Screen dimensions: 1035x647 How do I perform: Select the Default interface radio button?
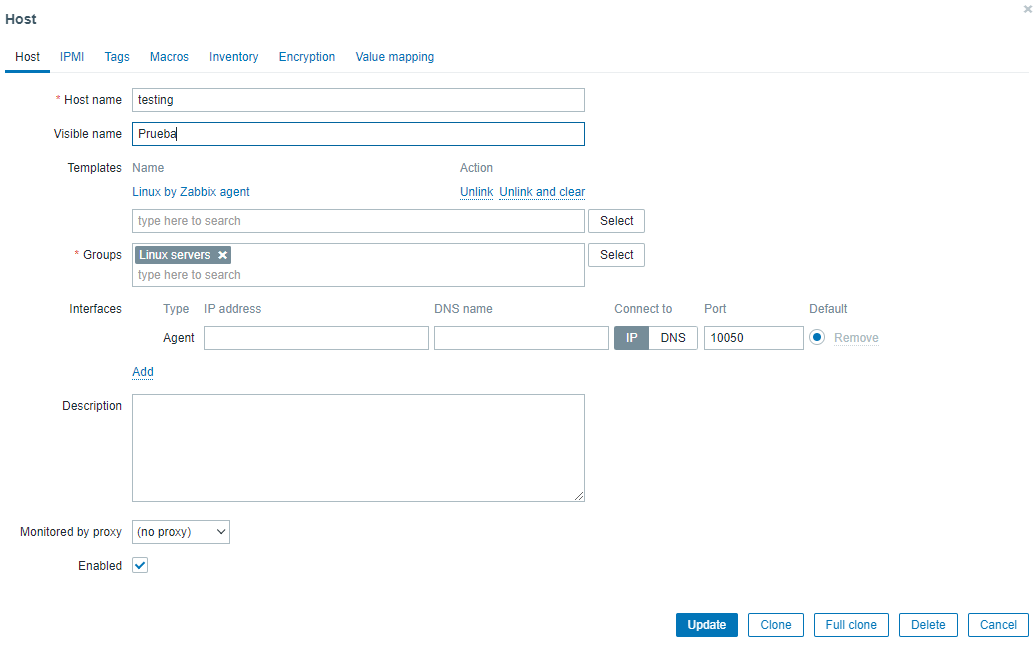tap(817, 337)
